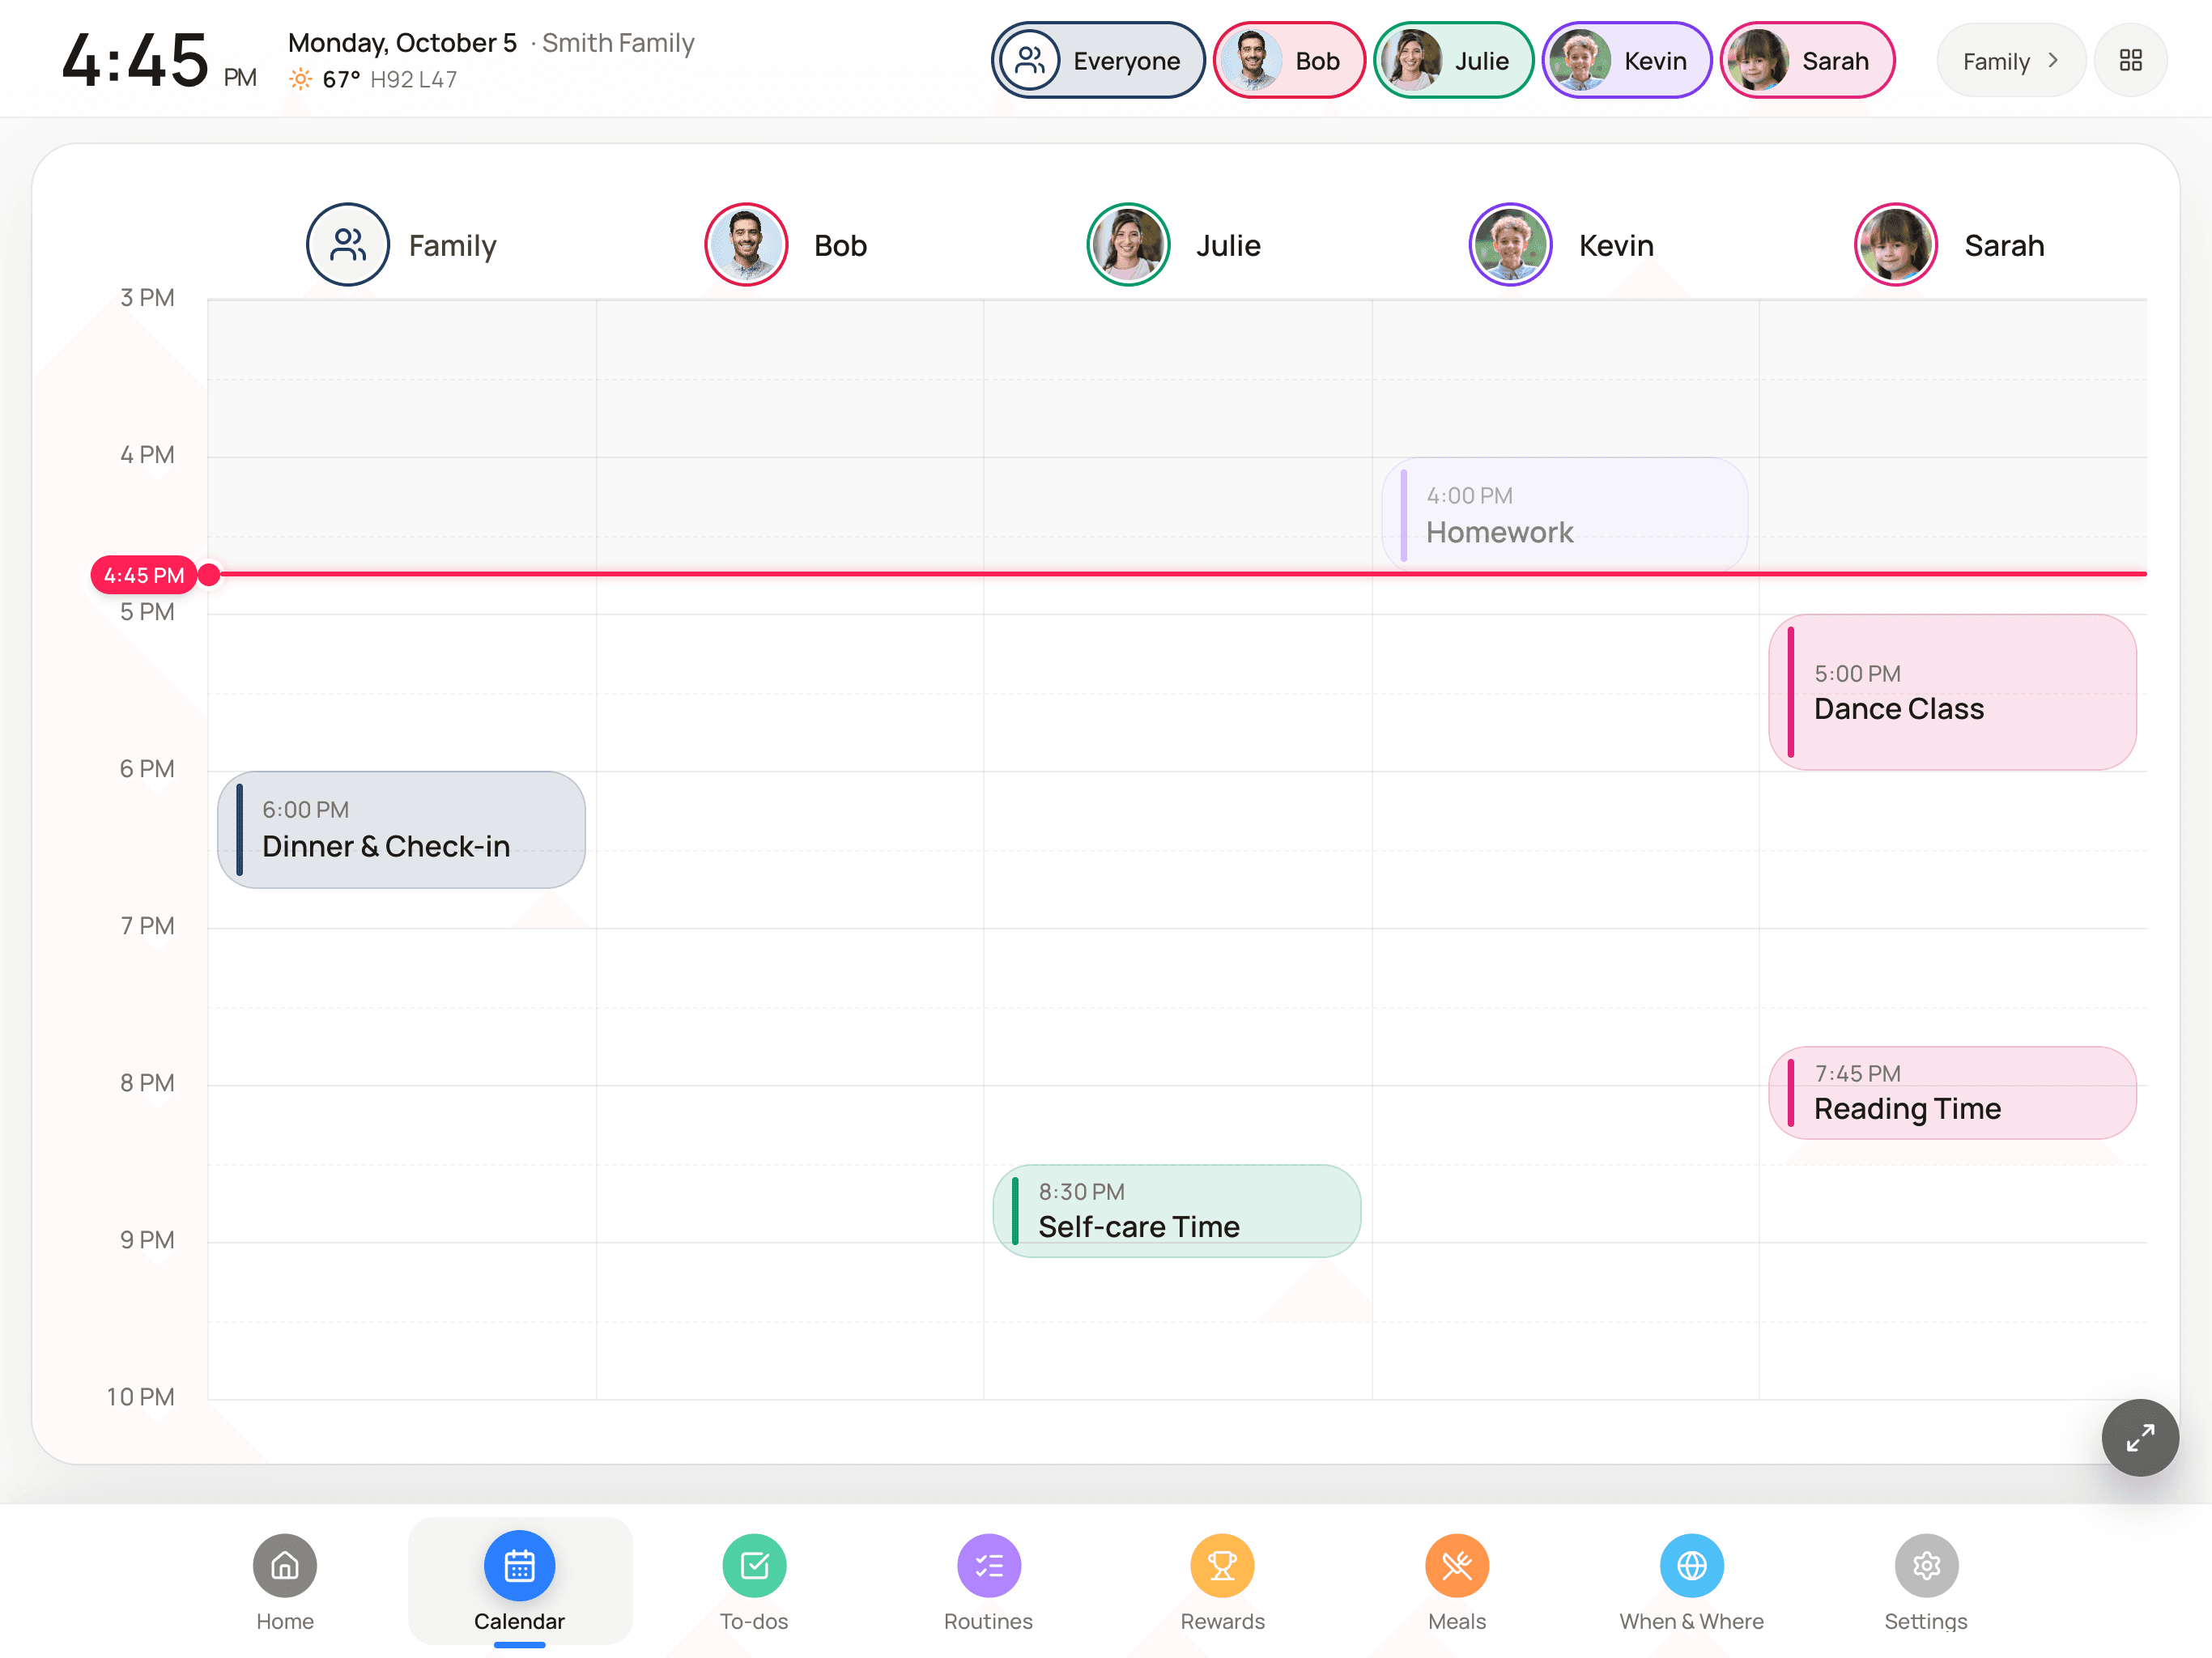The height and width of the screenshot is (1658, 2212).
Task: Select the Calendar tab
Action: (519, 1580)
